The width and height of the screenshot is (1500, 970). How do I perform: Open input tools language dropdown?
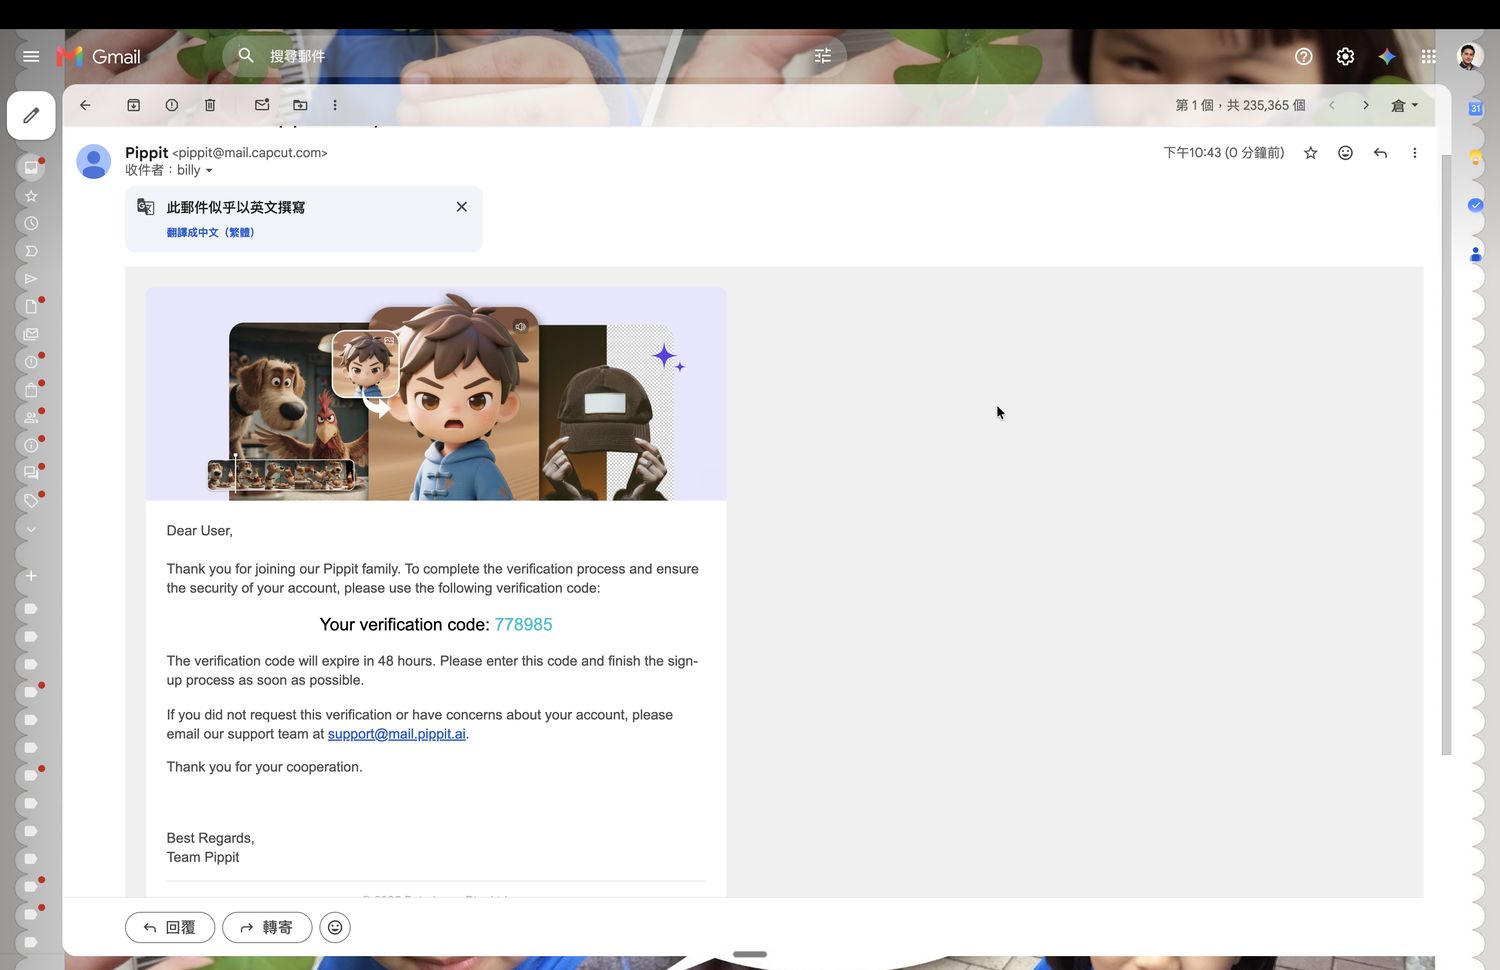1404,105
